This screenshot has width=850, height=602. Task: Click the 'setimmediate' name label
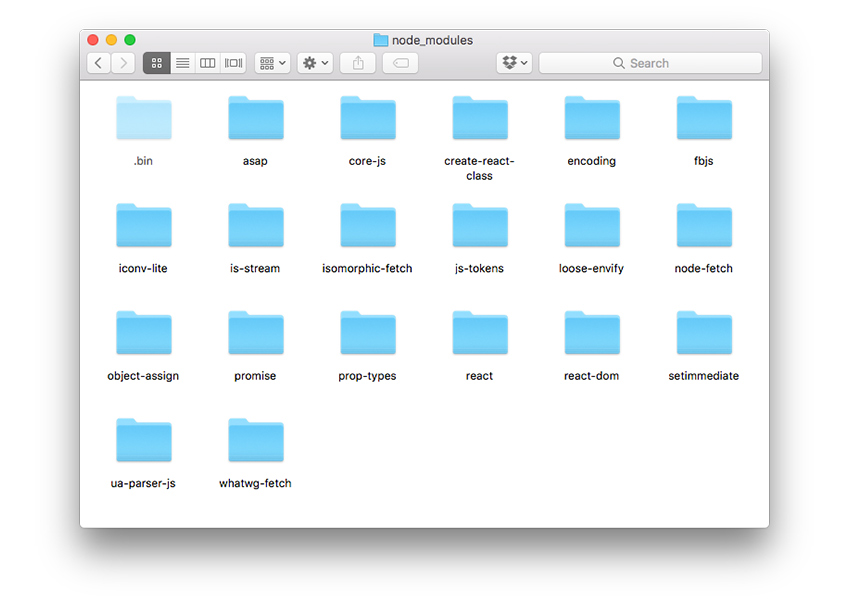click(x=704, y=376)
